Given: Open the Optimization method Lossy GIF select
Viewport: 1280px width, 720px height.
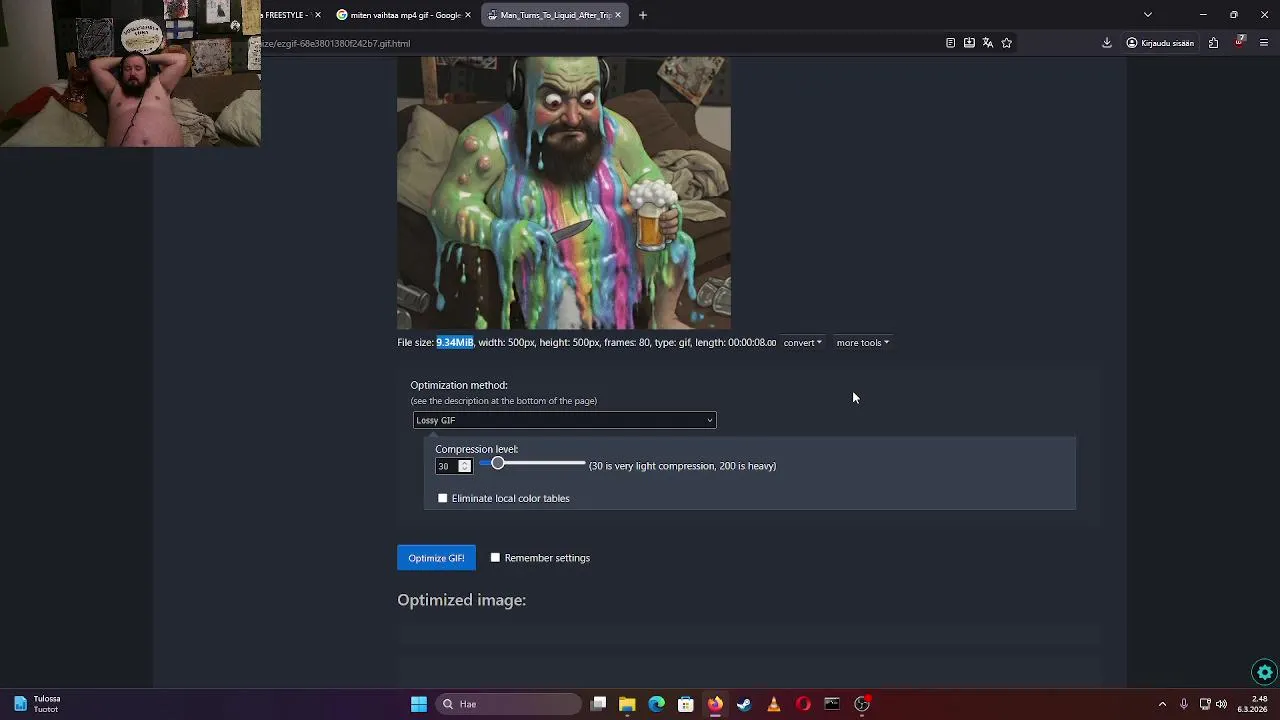Looking at the screenshot, I should click(x=565, y=420).
